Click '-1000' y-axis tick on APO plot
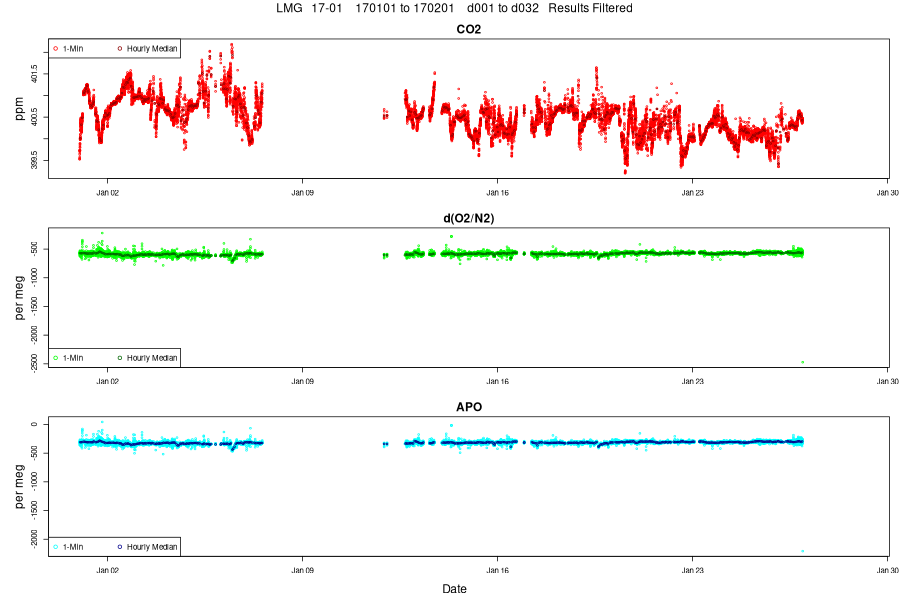The width and height of the screenshot is (900, 600). (x=34, y=482)
